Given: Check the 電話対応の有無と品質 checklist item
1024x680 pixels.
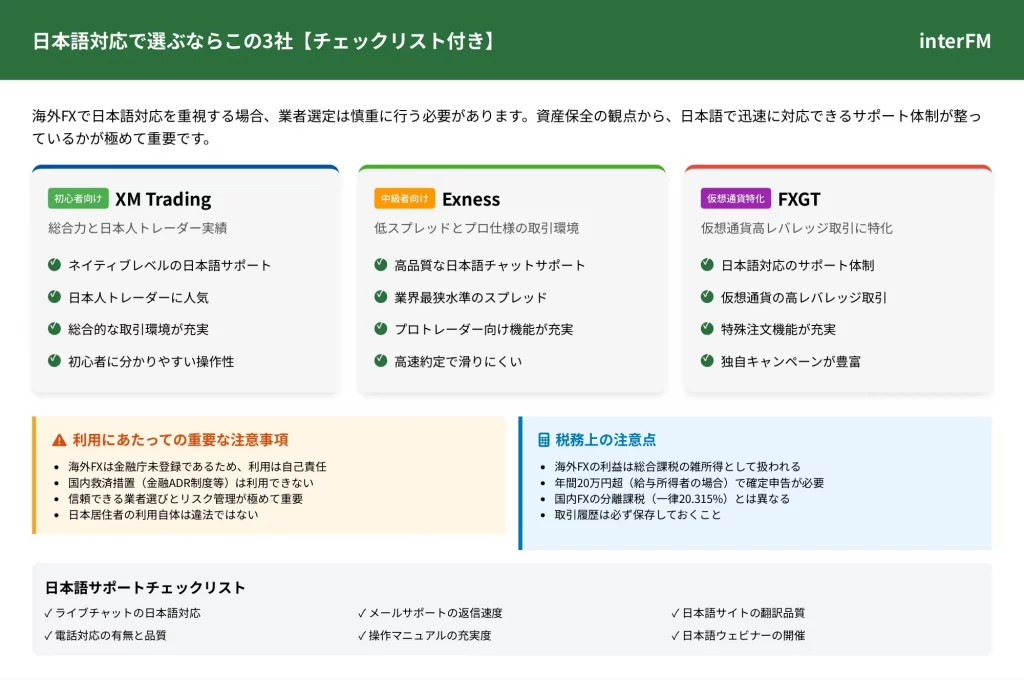Looking at the screenshot, I should coord(105,635).
